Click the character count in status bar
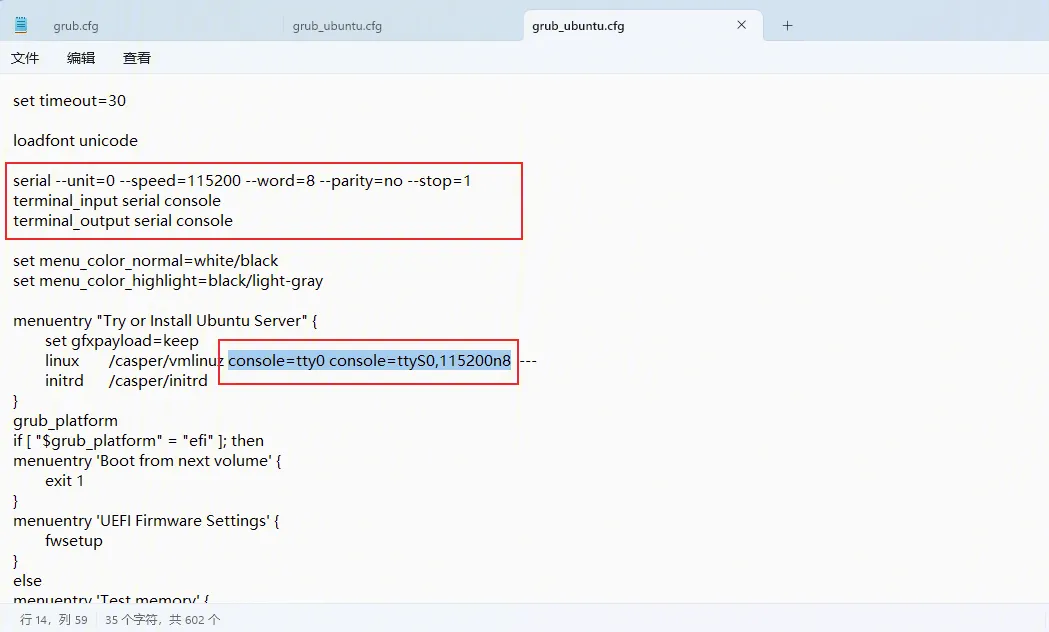Viewport: 1049px width, 632px height. pyautogui.click(x=163, y=620)
